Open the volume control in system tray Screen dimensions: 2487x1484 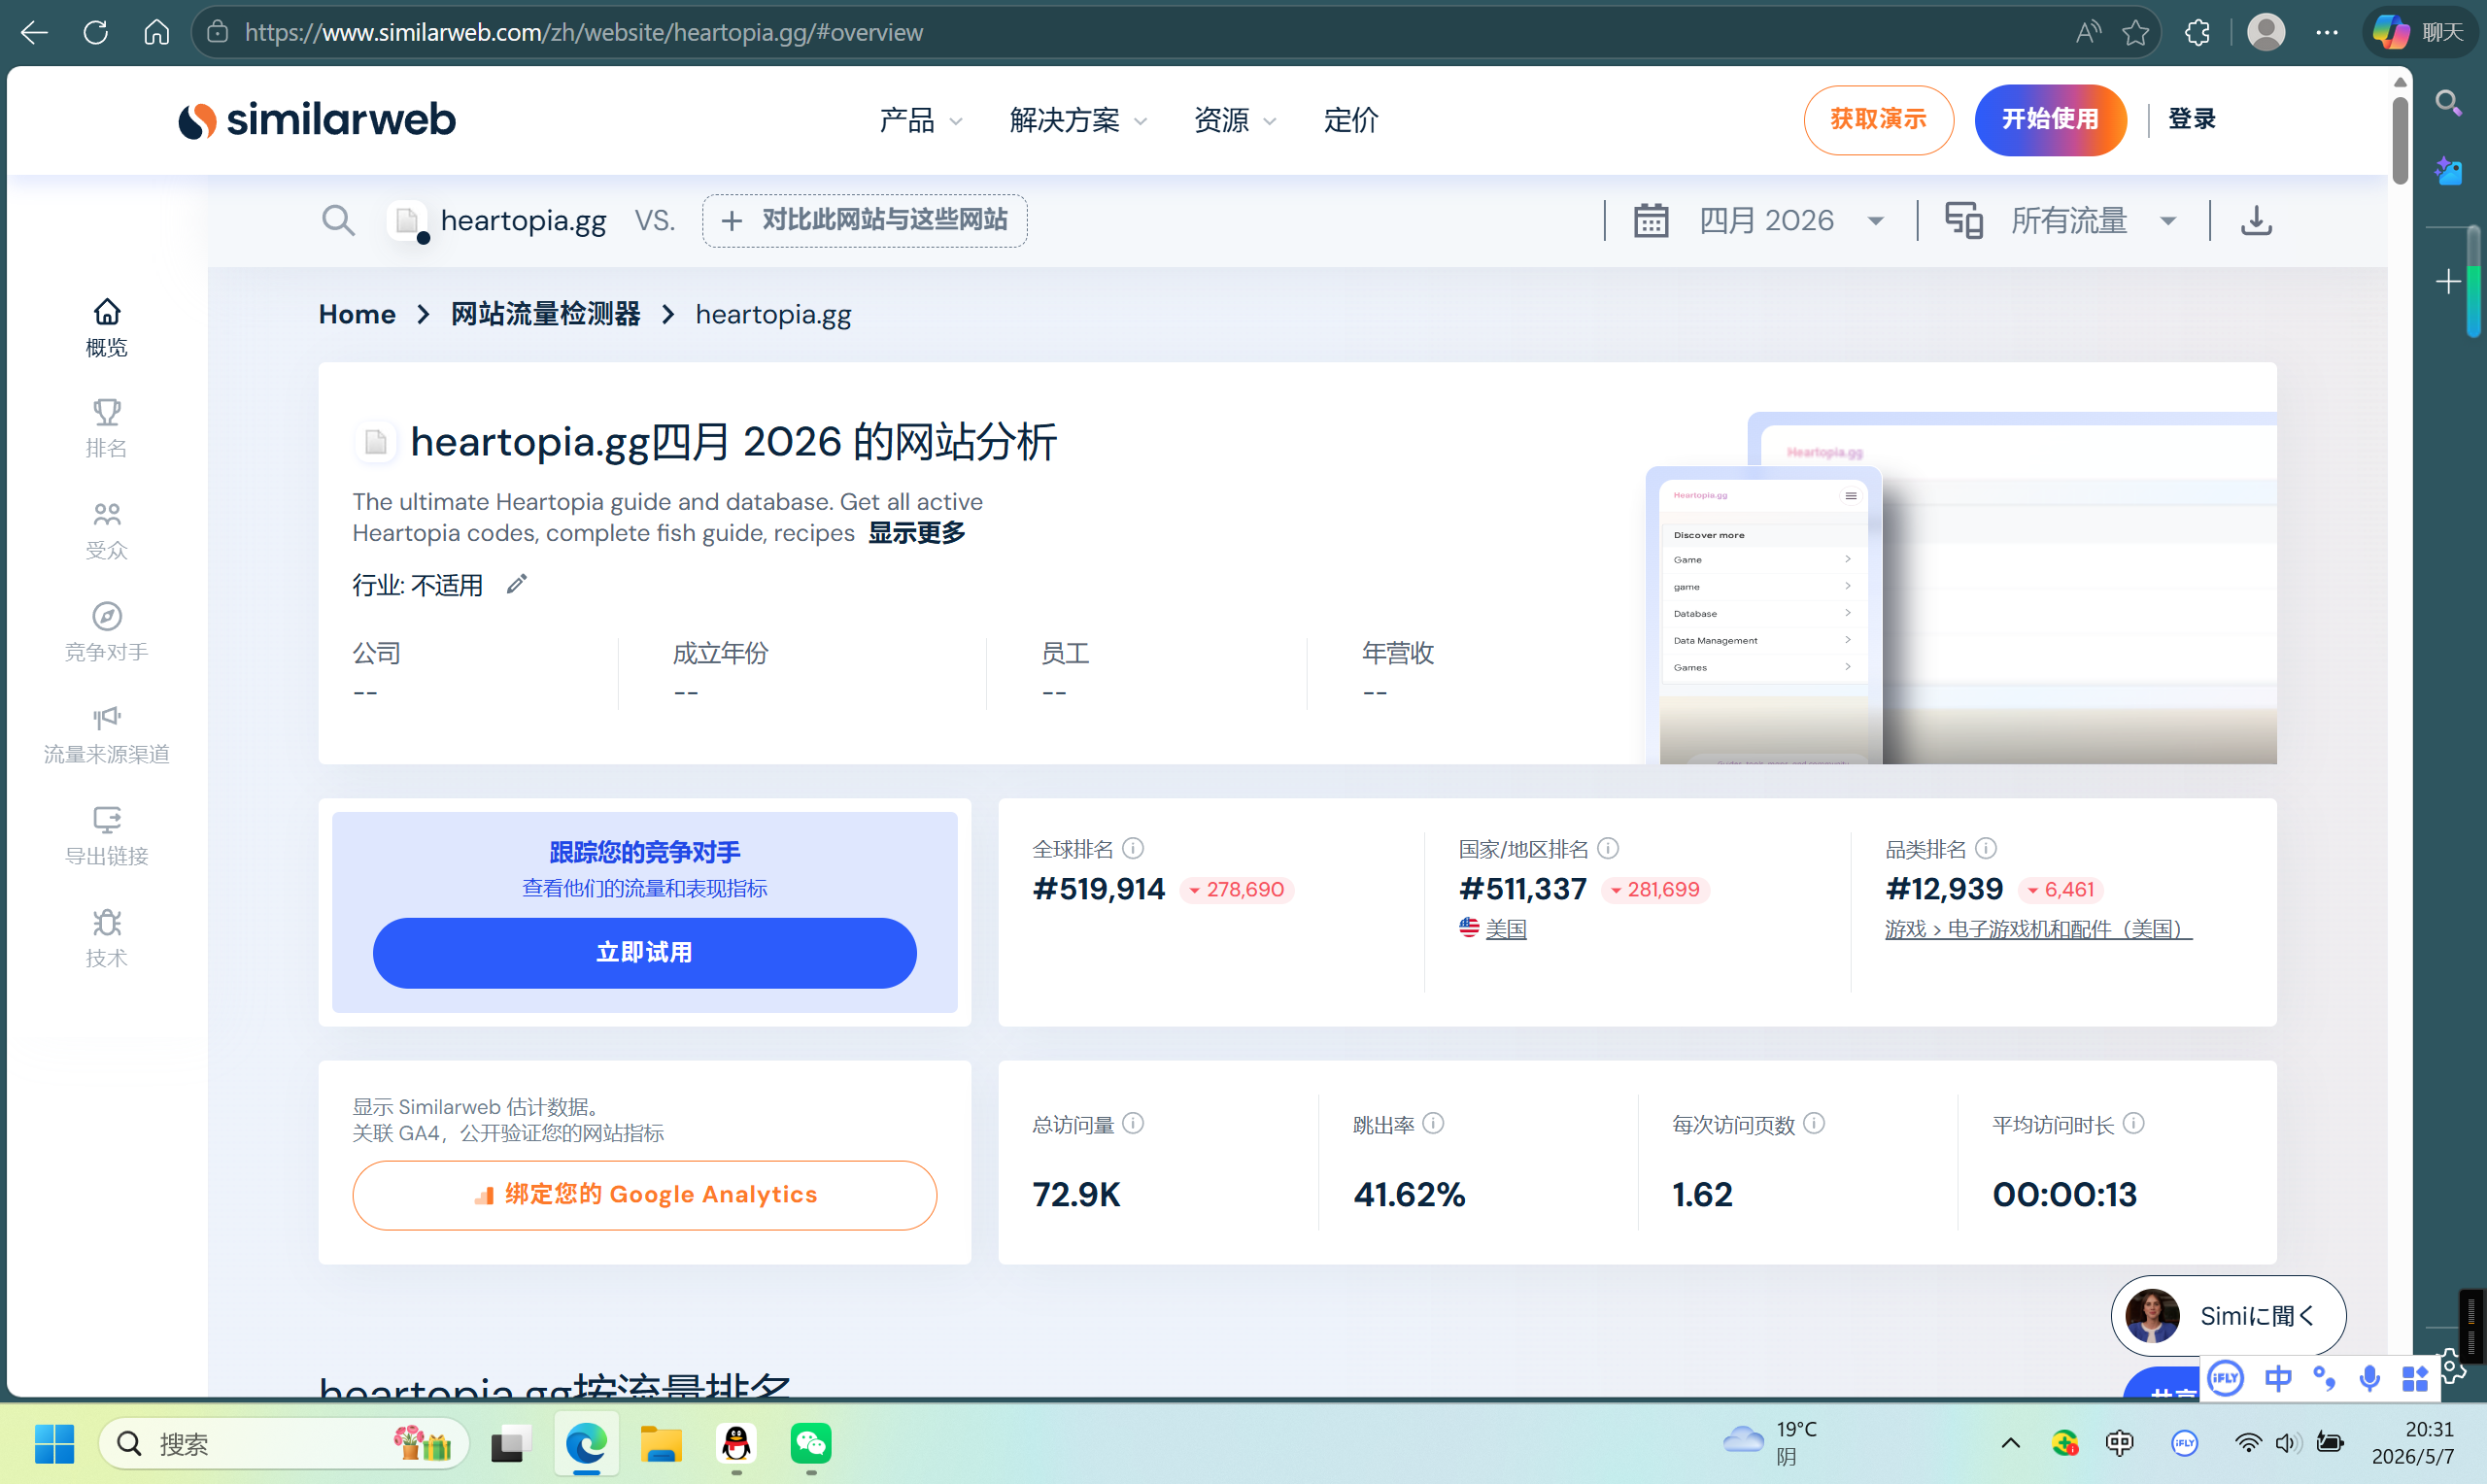click(x=2287, y=1442)
